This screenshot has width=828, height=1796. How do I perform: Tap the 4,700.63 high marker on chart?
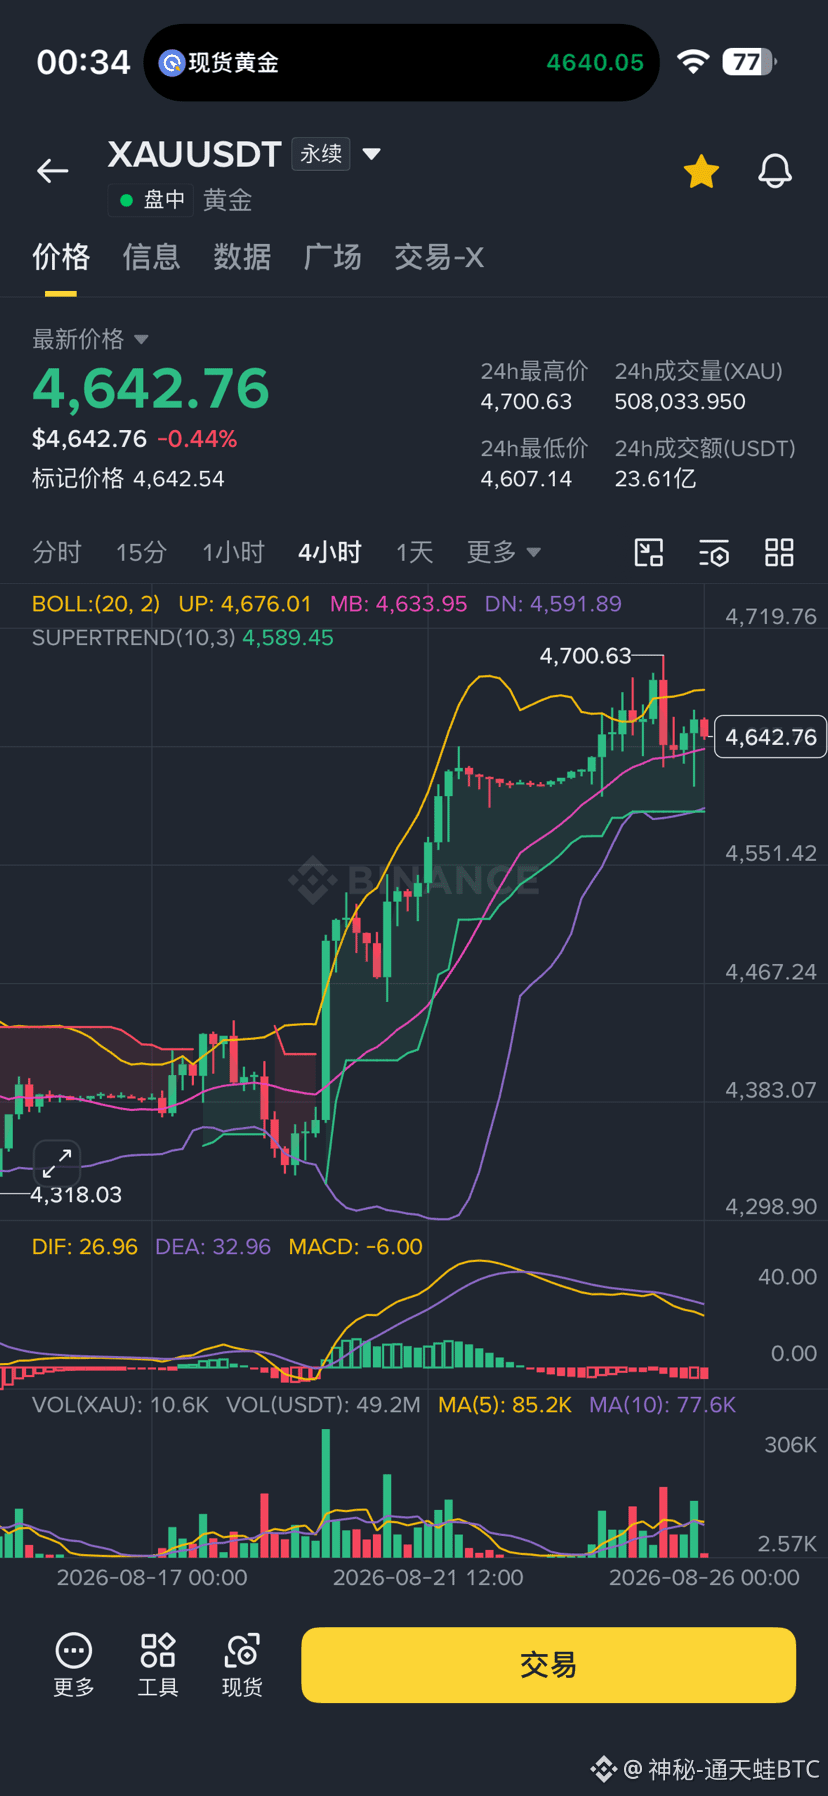pyautogui.click(x=585, y=656)
